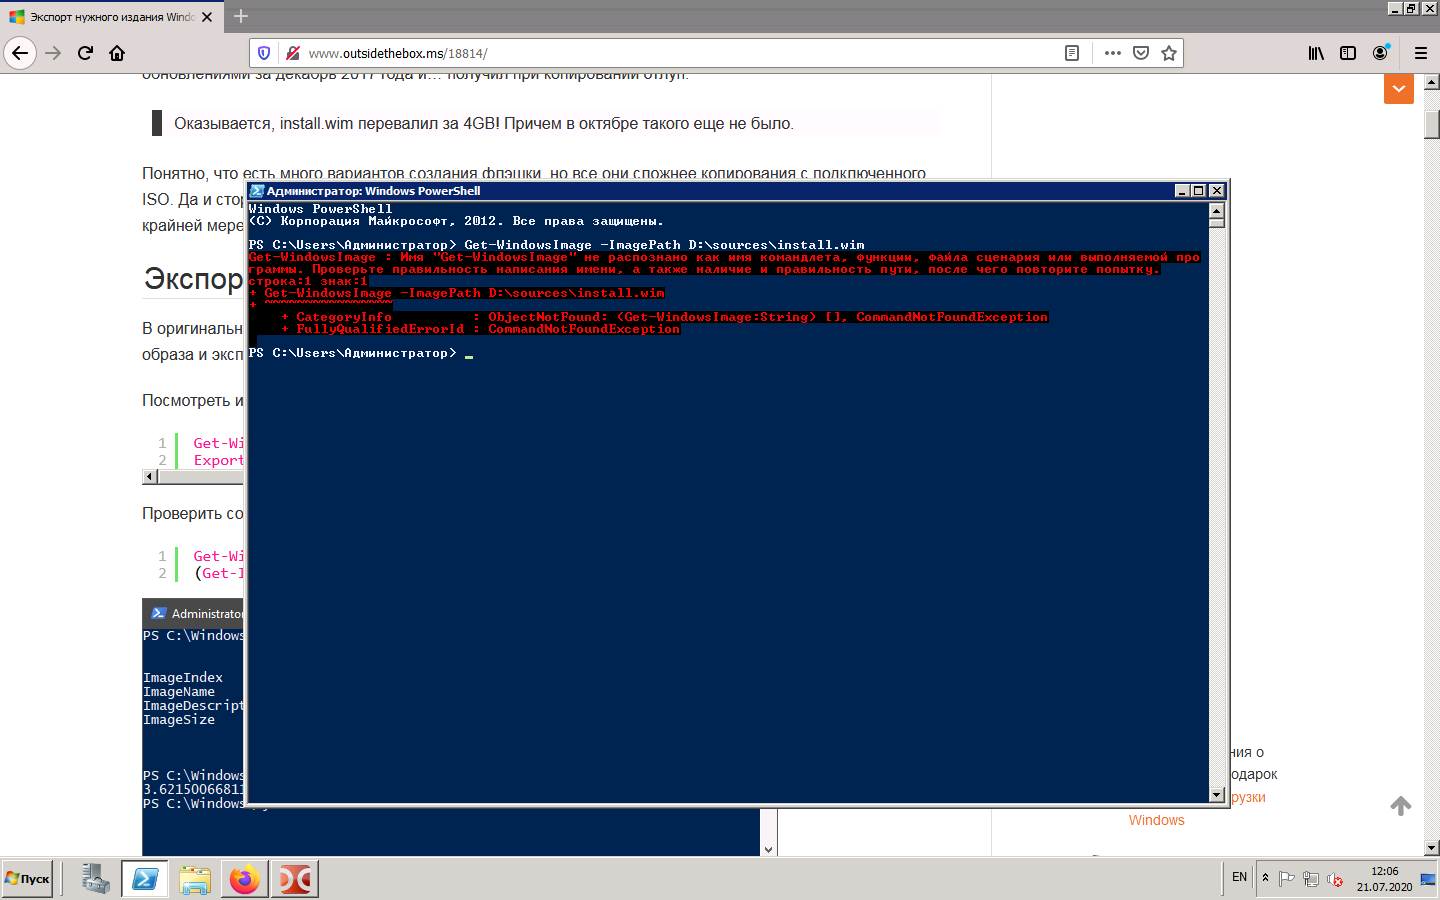Maximize the PowerShell window

(1199, 191)
